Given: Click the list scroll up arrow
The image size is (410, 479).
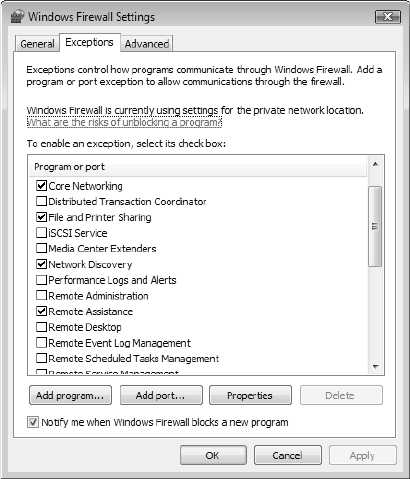Looking at the screenshot, I should coord(375,164).
